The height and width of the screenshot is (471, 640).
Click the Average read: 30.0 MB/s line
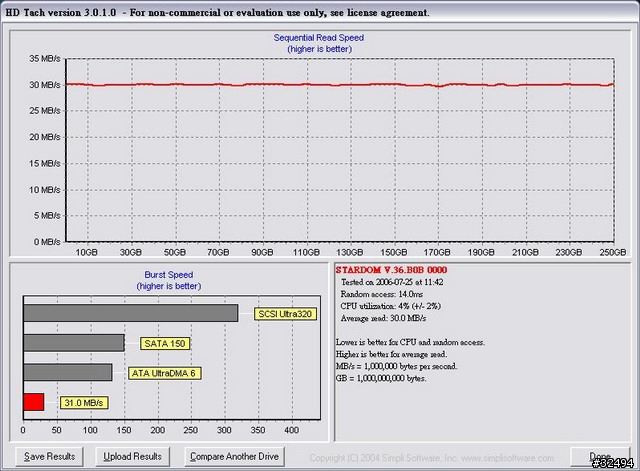383,318
